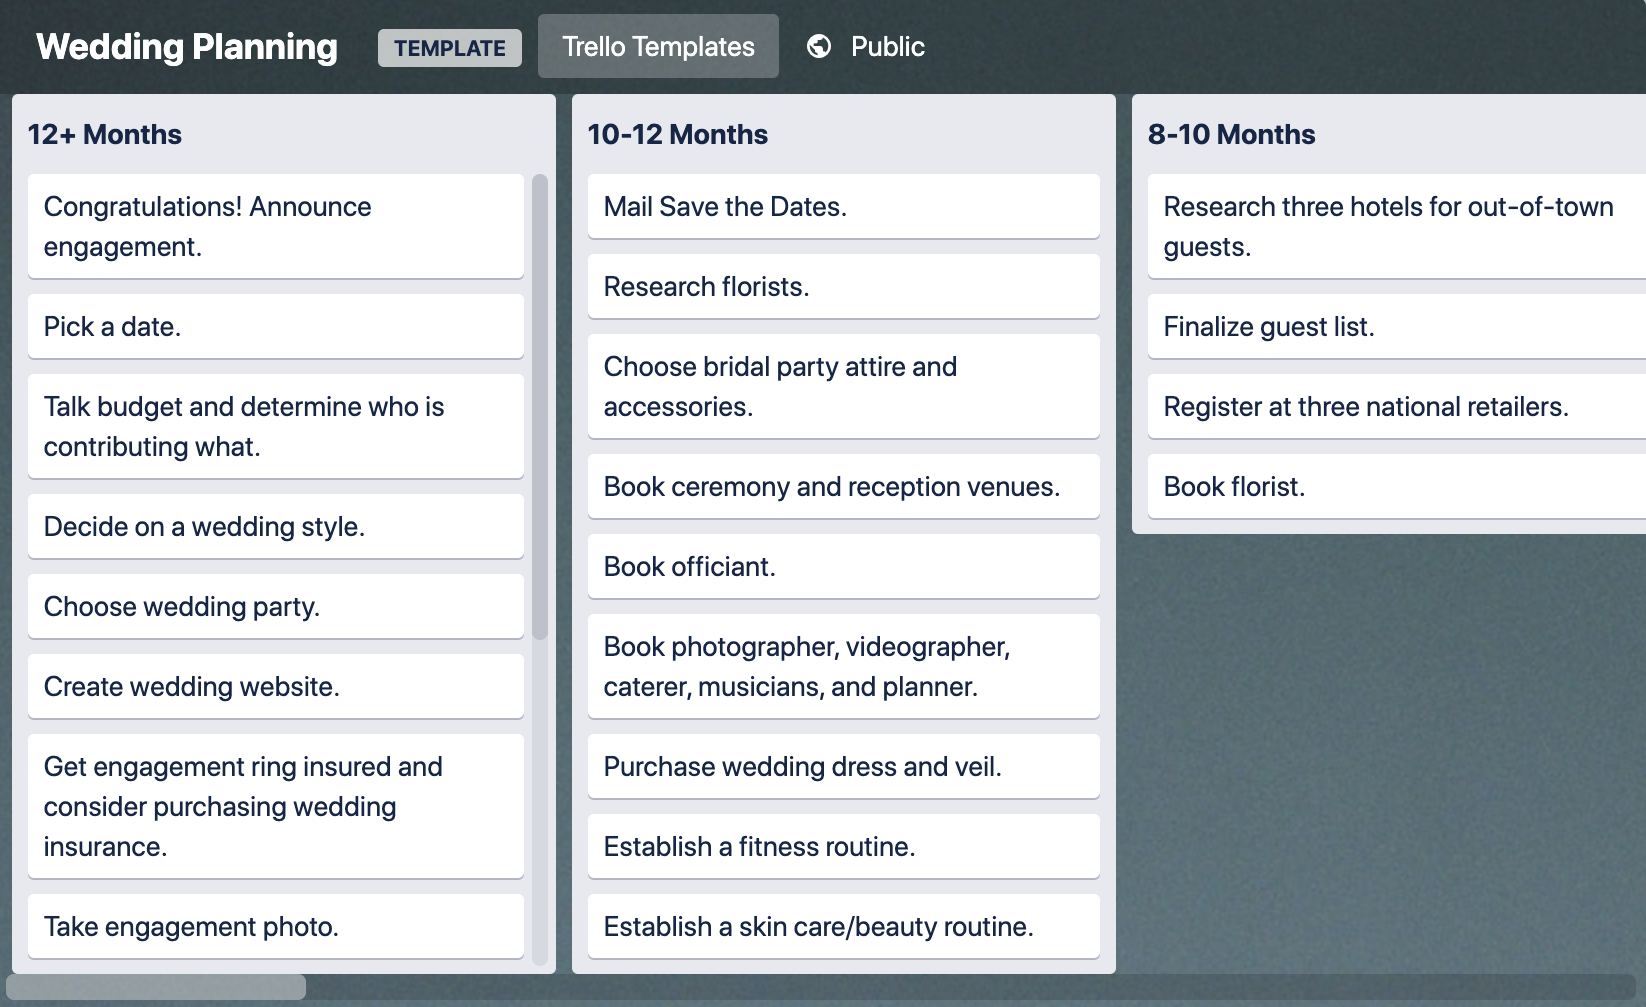Image resolution: width=1646 pixels, height=1007 pixels.
Task: Click the horizontal board scrollbar at bottom
Action: pos(155,987)
